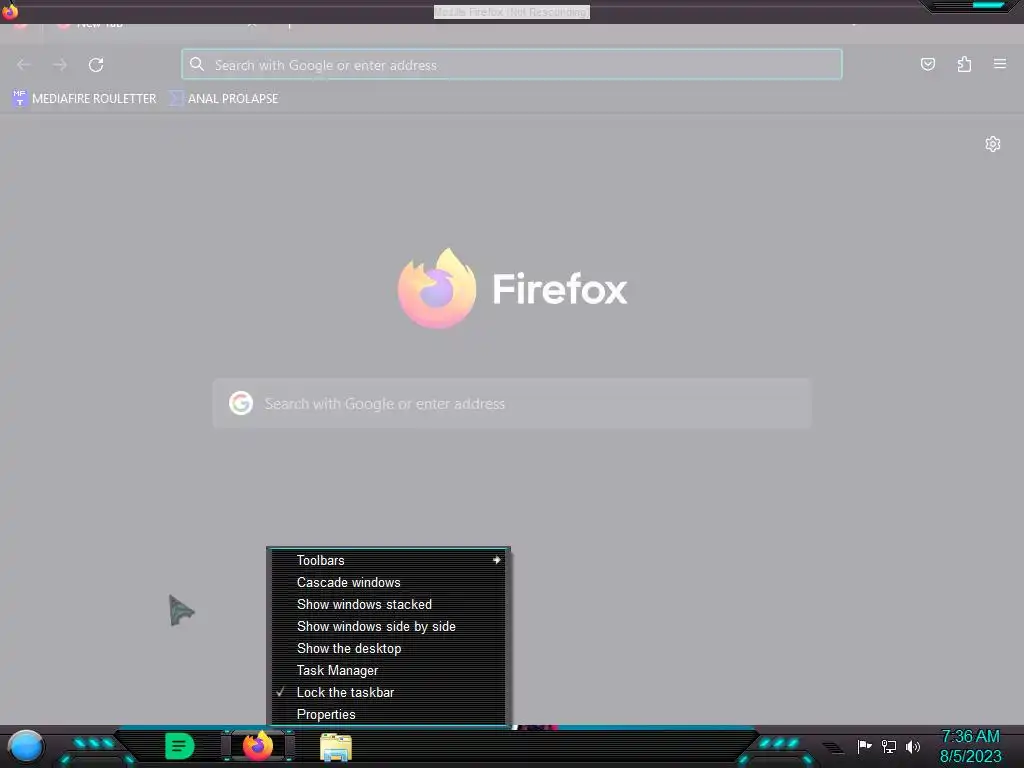Click the Reload page icon
Image resolution: width=1024 pixels, height=768 pixels.
click(96, 65)
